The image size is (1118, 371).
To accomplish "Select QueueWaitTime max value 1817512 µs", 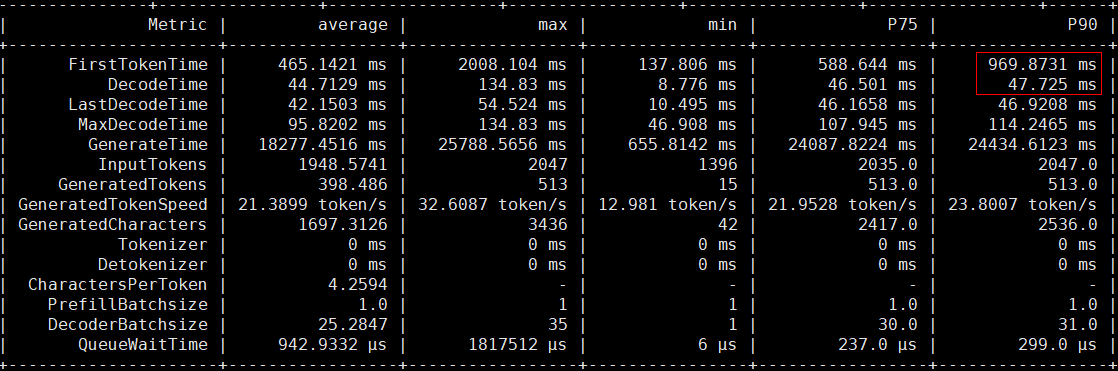I will 518,345.
